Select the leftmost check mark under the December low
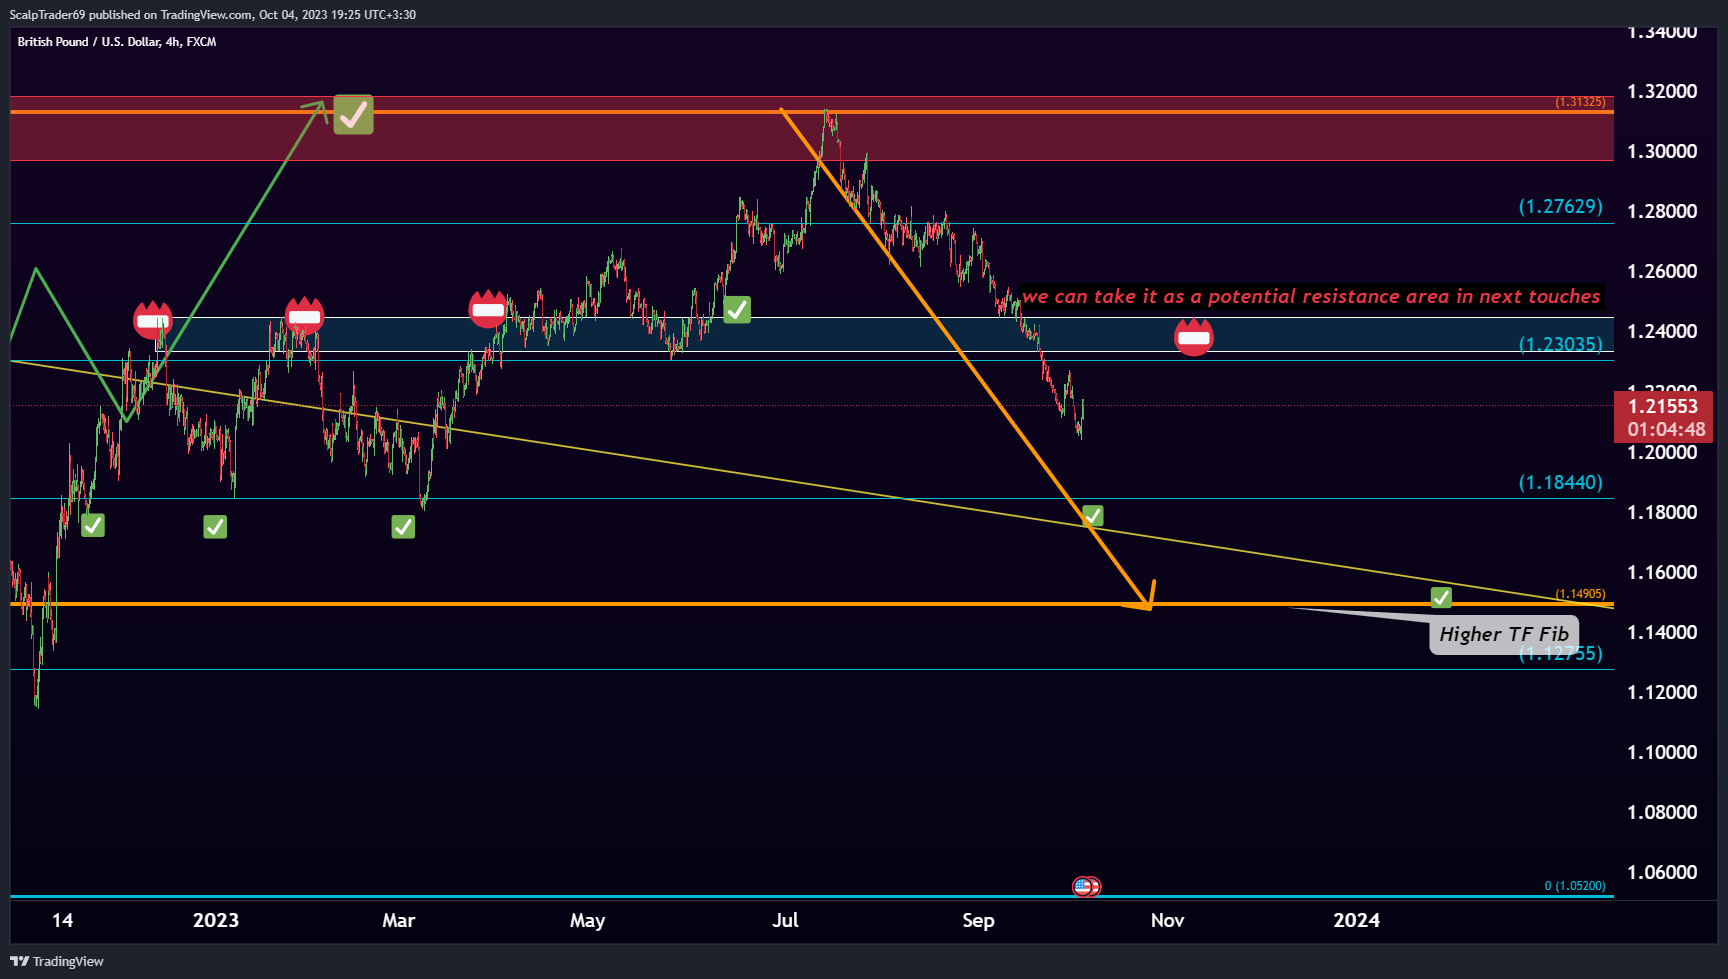This screenshot has height=979, width=1728. 93,525
